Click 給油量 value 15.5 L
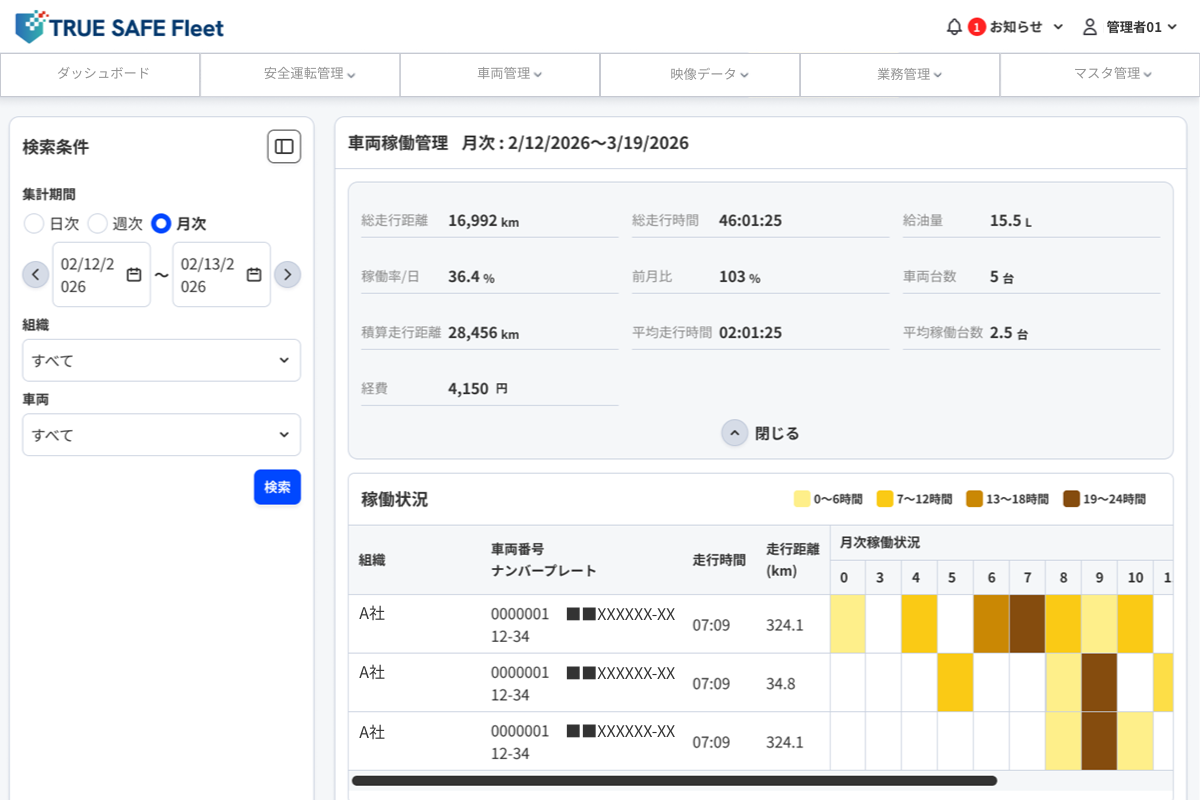Image resolution: width=1200 pixels, height=800 pixels. [x=1010, y=220]
